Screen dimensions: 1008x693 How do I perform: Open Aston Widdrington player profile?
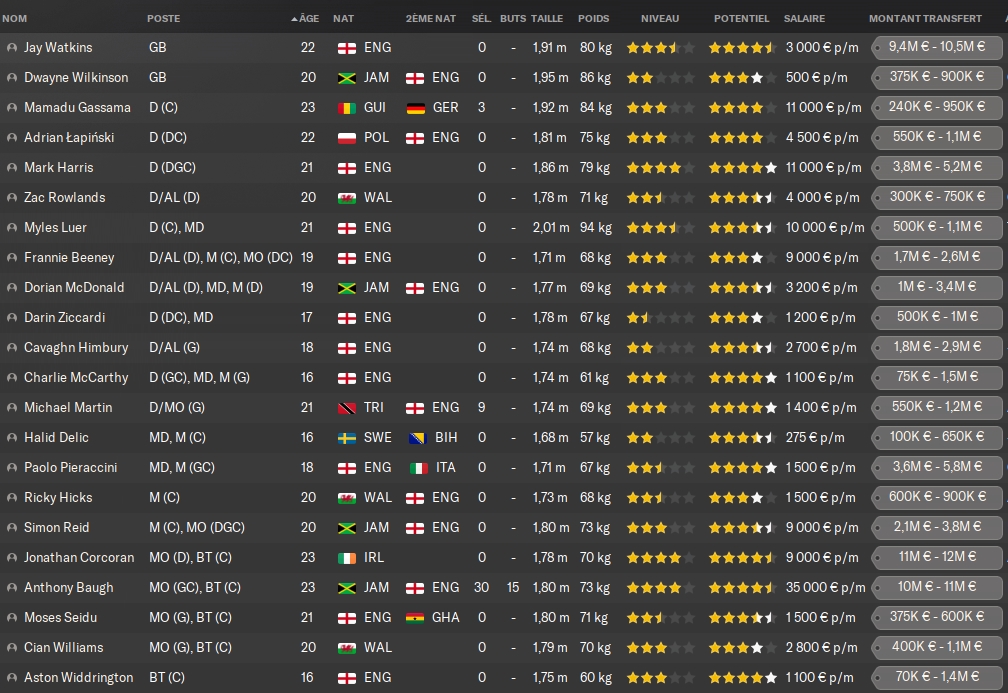(x=78, y=678)
